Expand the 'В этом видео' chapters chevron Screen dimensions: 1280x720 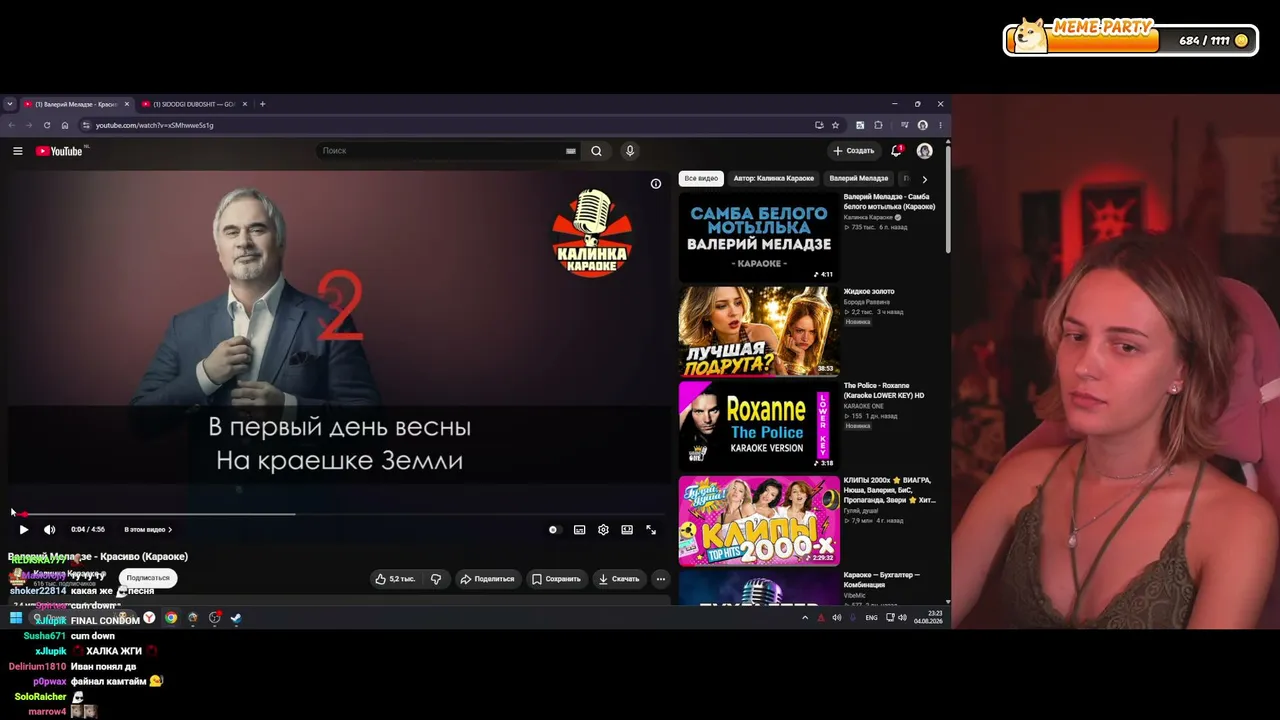(x=170, y=530)
